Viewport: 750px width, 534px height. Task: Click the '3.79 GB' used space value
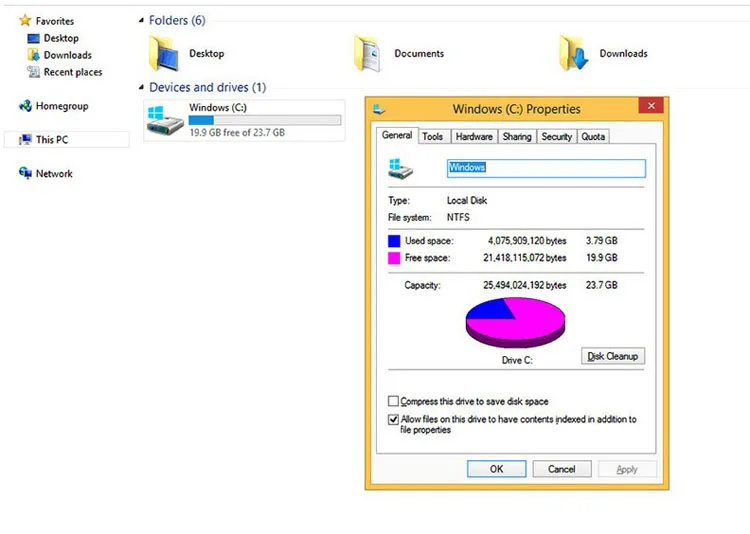pyautogui.click(x=602, y=241)
